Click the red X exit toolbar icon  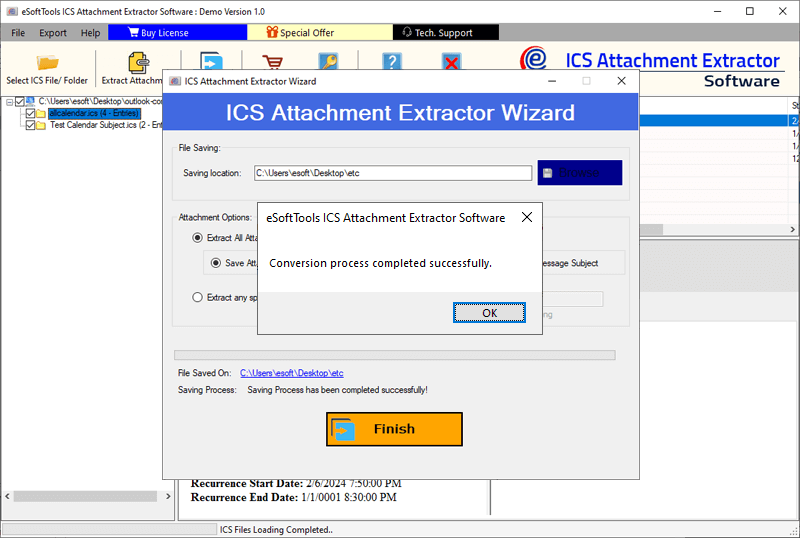click(x=451, y=62)
